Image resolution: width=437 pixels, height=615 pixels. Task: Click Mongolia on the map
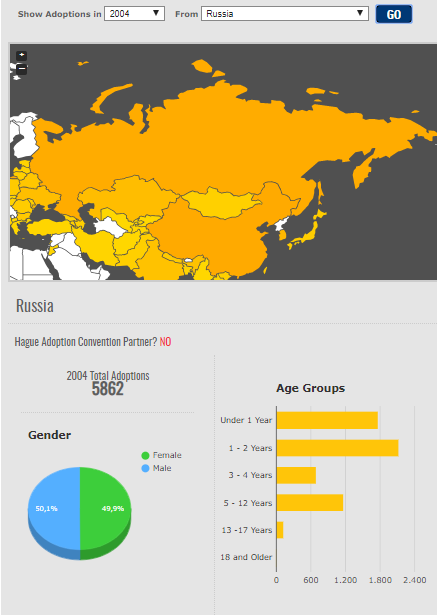(x=220, y=202)
